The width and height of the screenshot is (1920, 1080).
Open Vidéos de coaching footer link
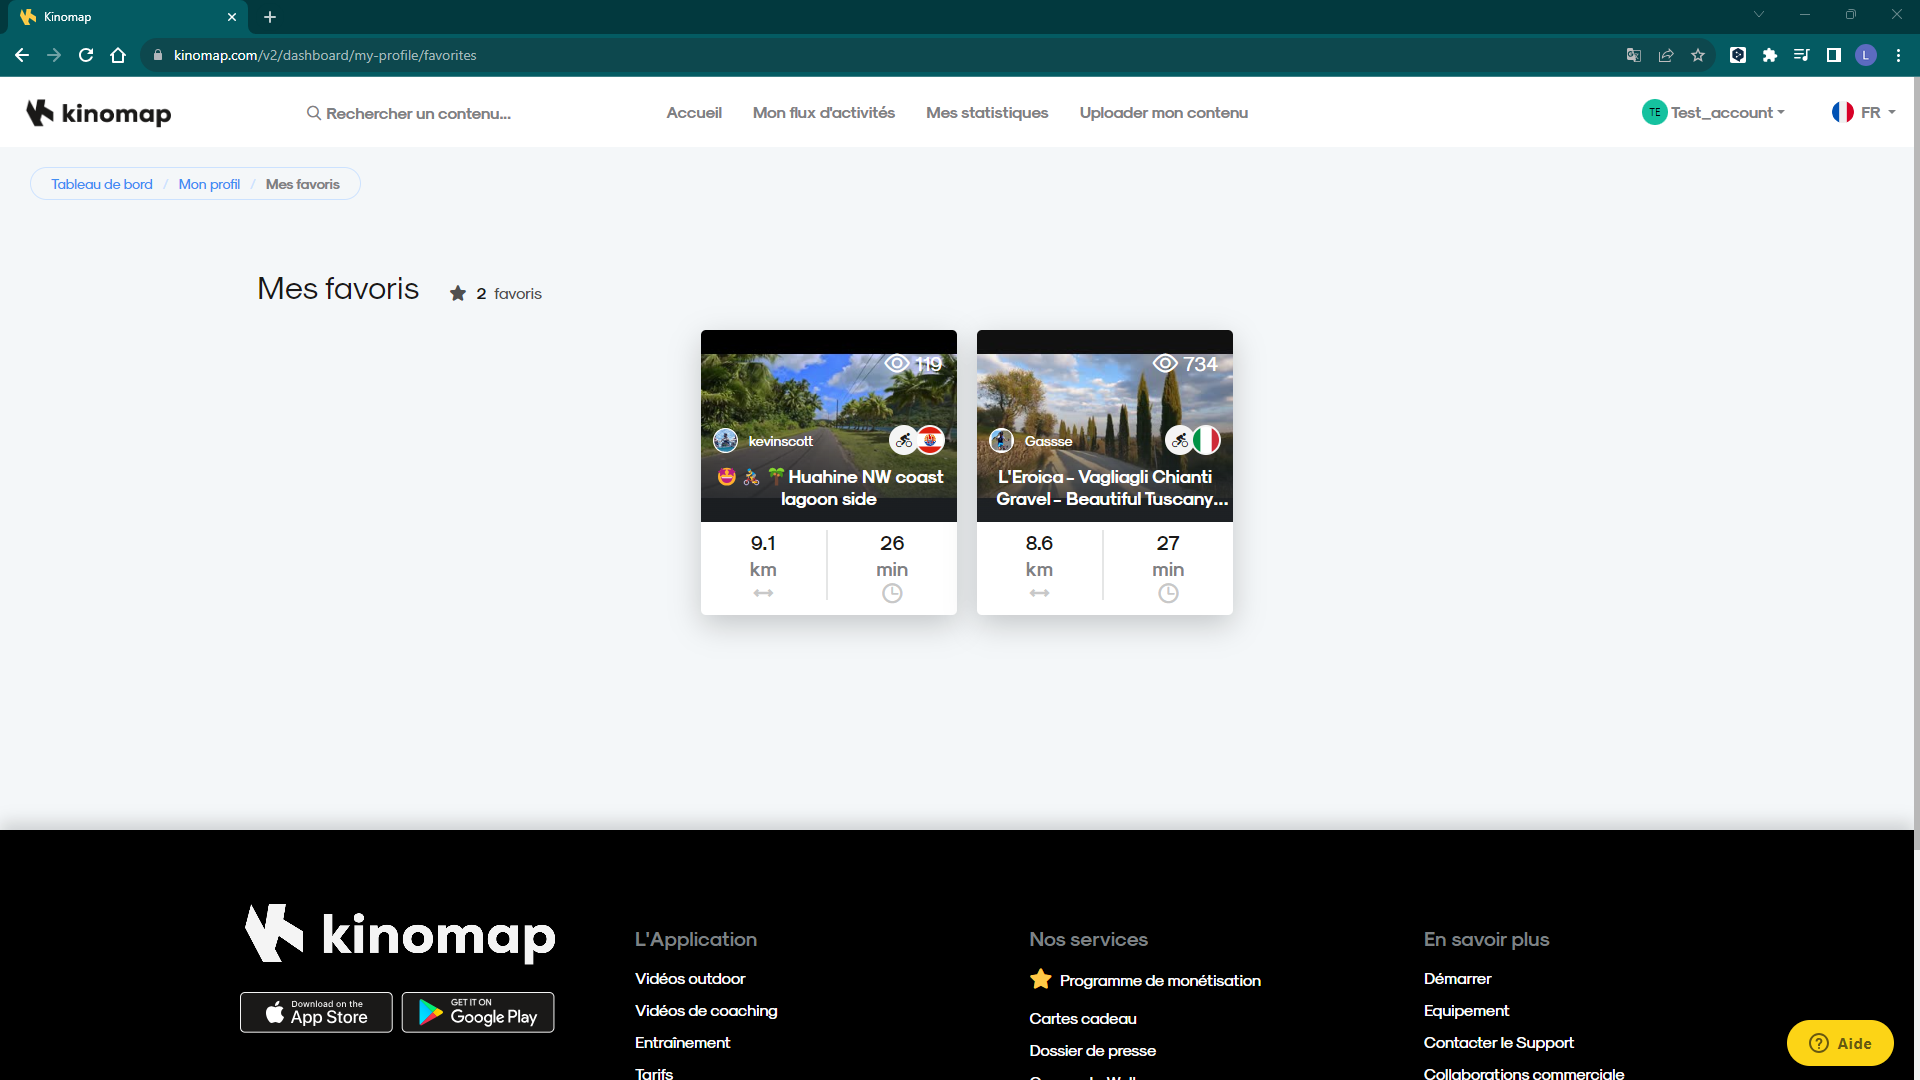pyautogui.click(x=706, y=1011)
